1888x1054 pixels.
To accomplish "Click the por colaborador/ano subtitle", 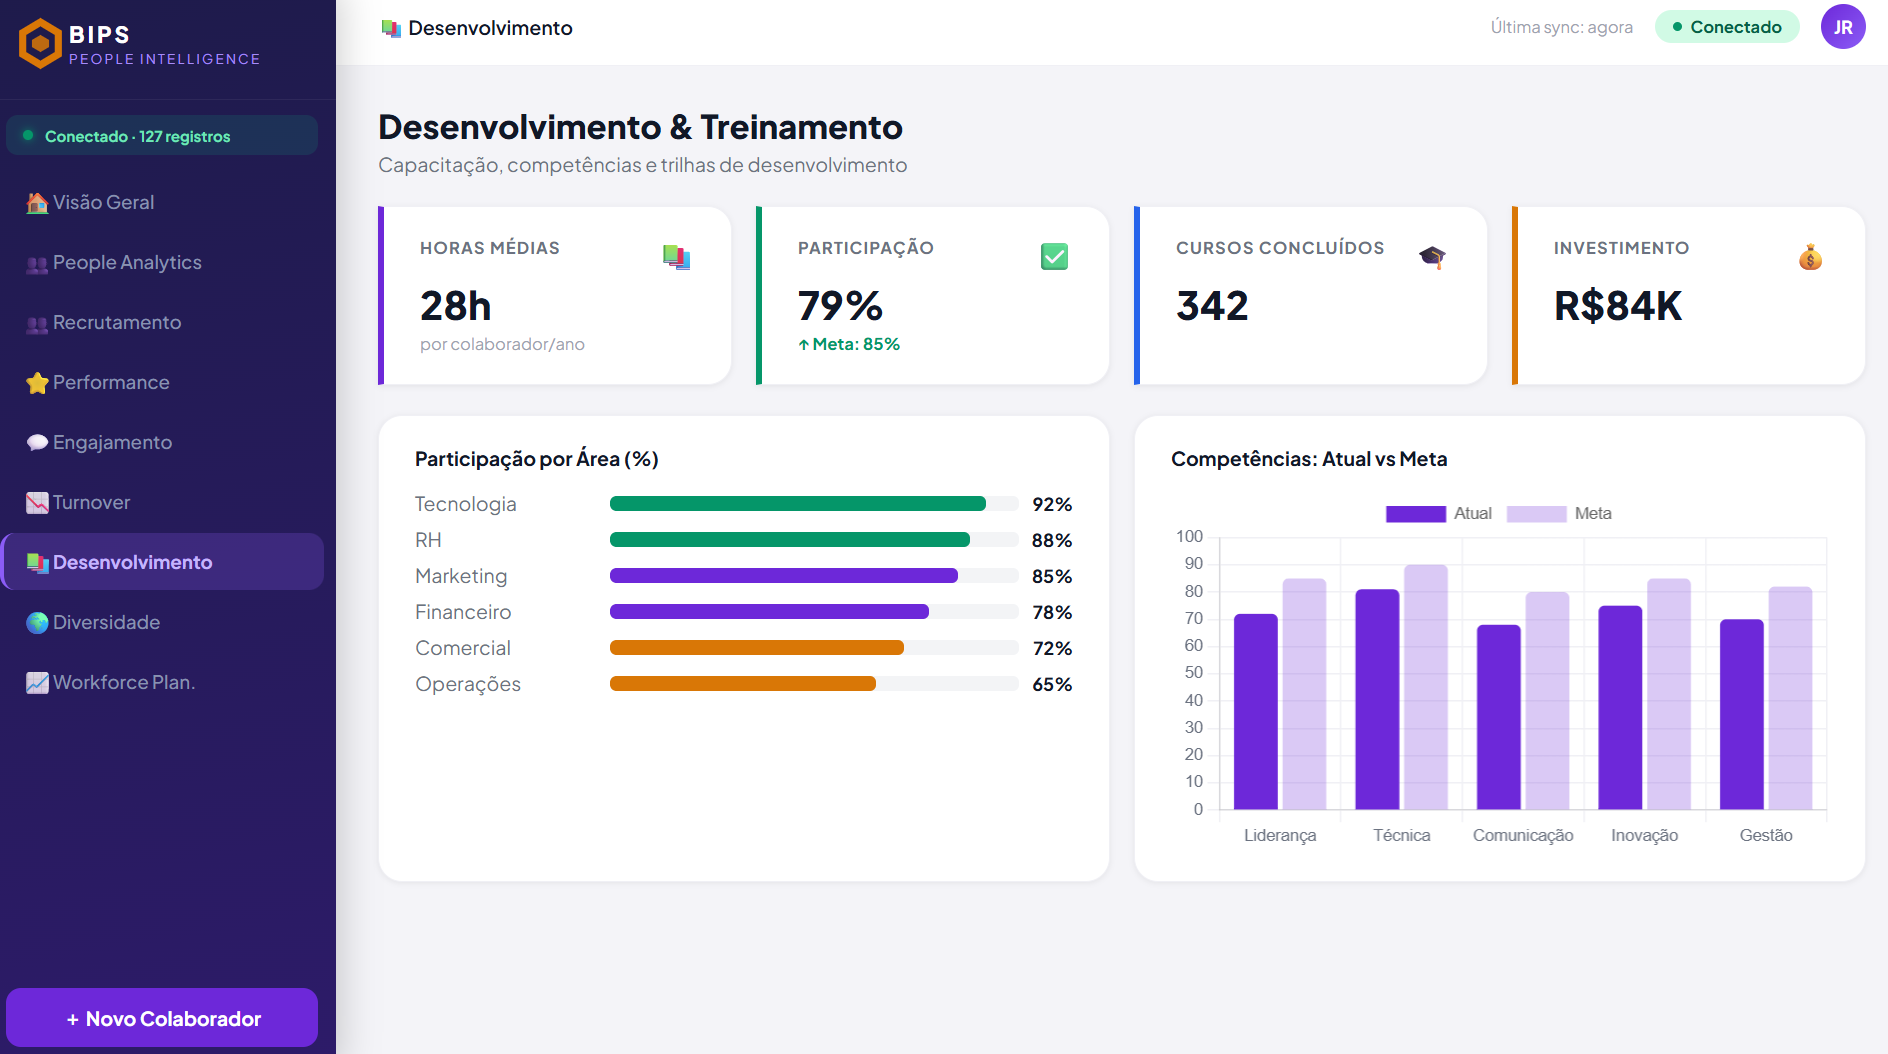I will pos(502,344).
